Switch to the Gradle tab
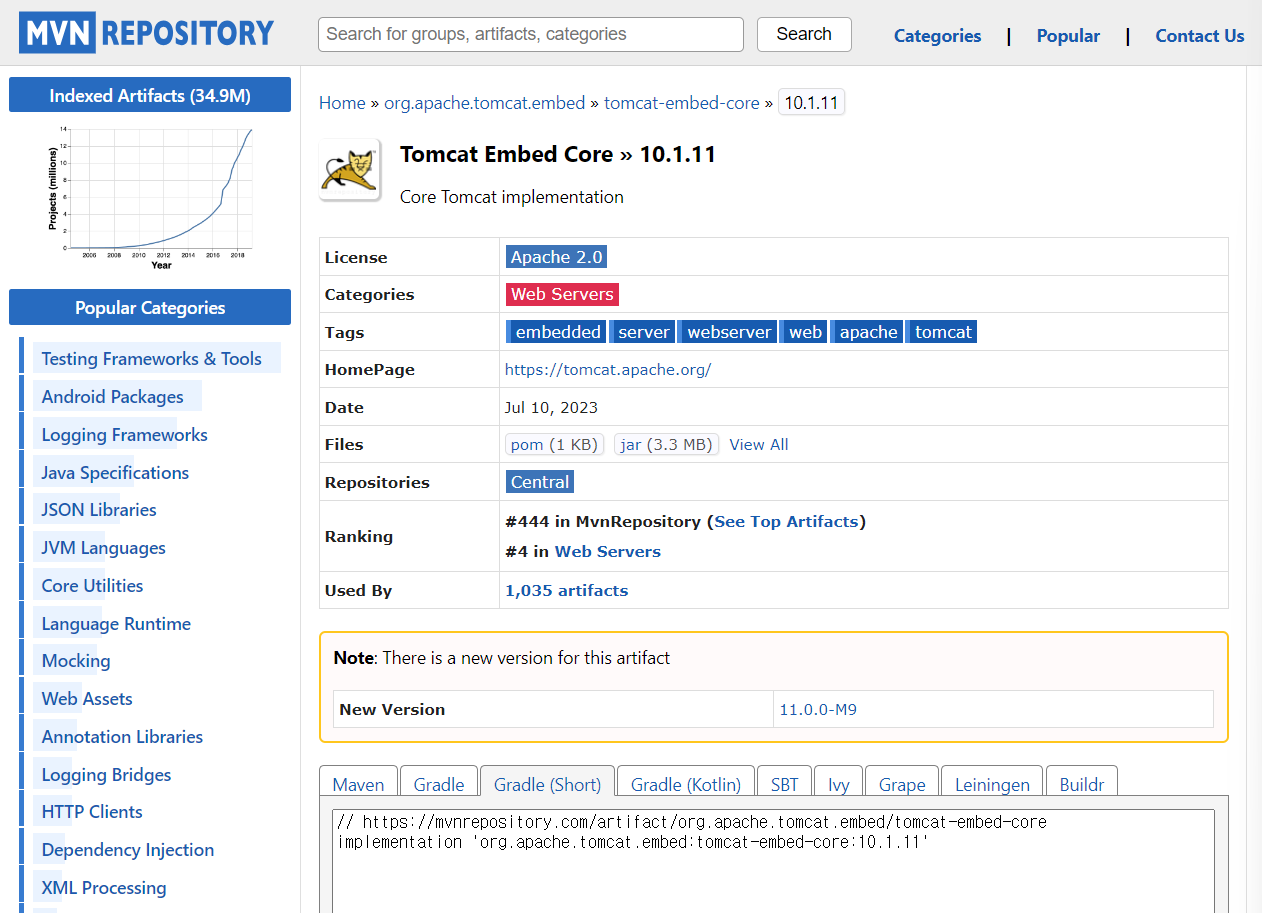 pyautogui.click(x=439, y=784)
